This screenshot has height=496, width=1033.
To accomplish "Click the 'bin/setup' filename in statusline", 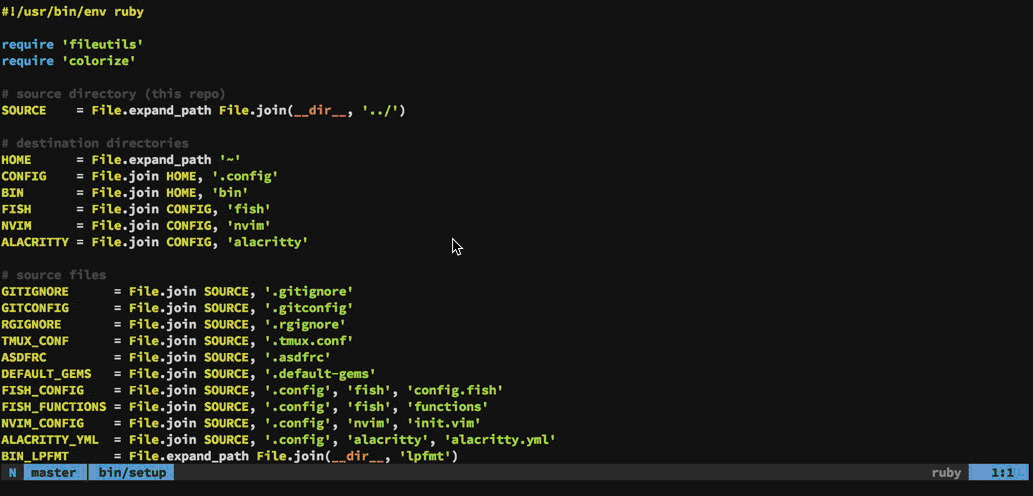I will [132, 472].
